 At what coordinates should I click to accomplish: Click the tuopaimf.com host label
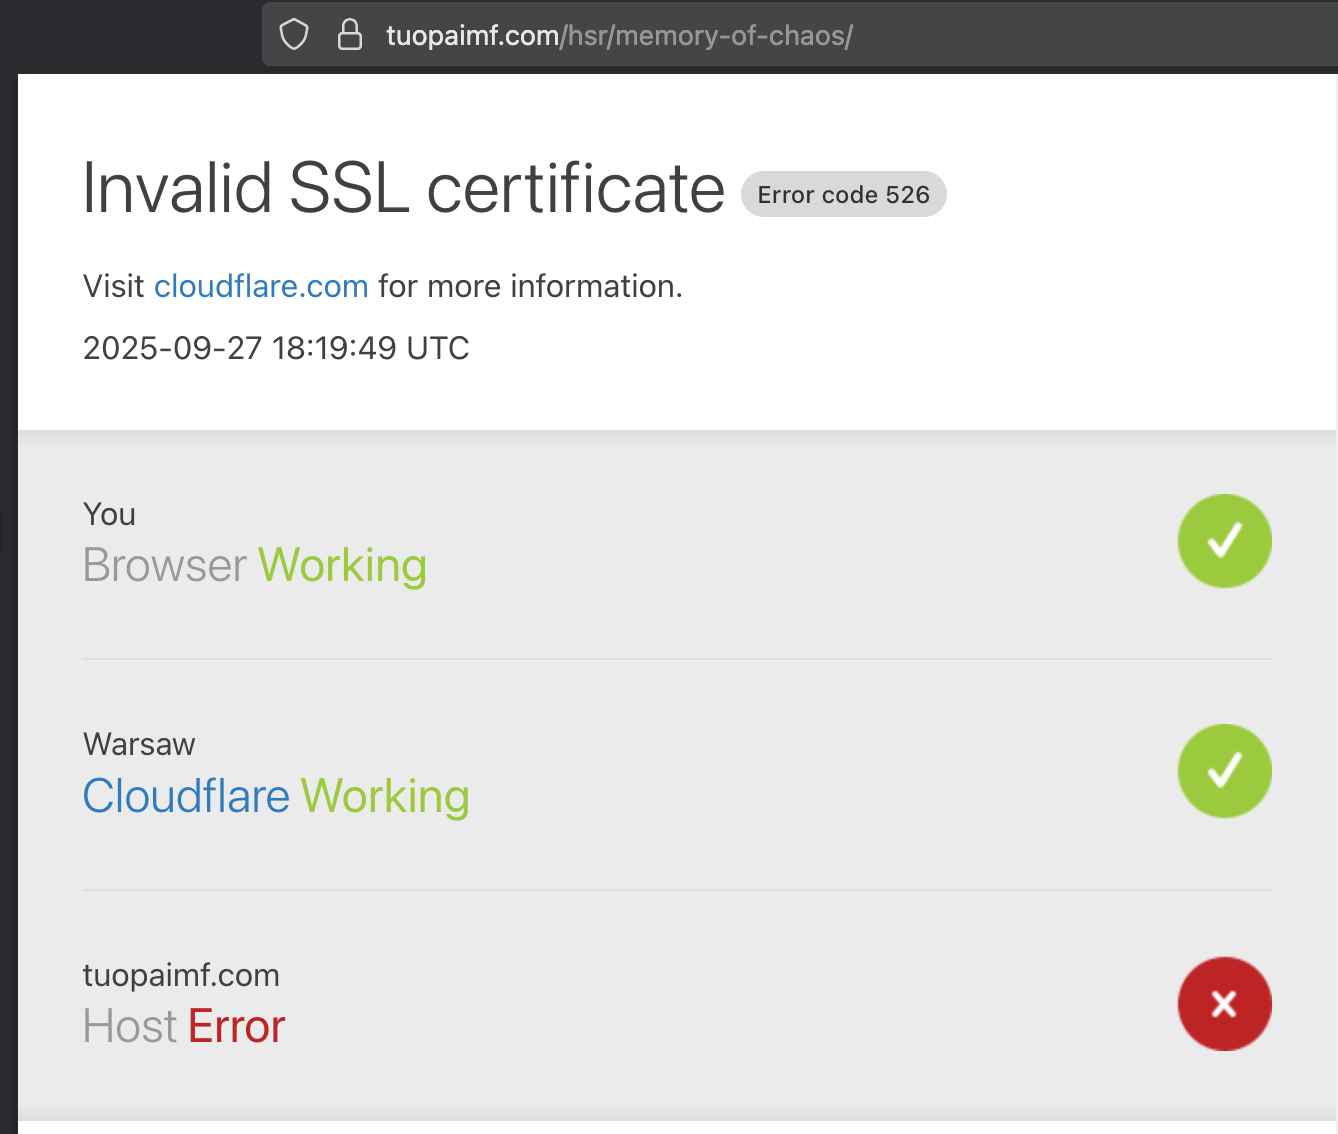[x=181, y=975]
